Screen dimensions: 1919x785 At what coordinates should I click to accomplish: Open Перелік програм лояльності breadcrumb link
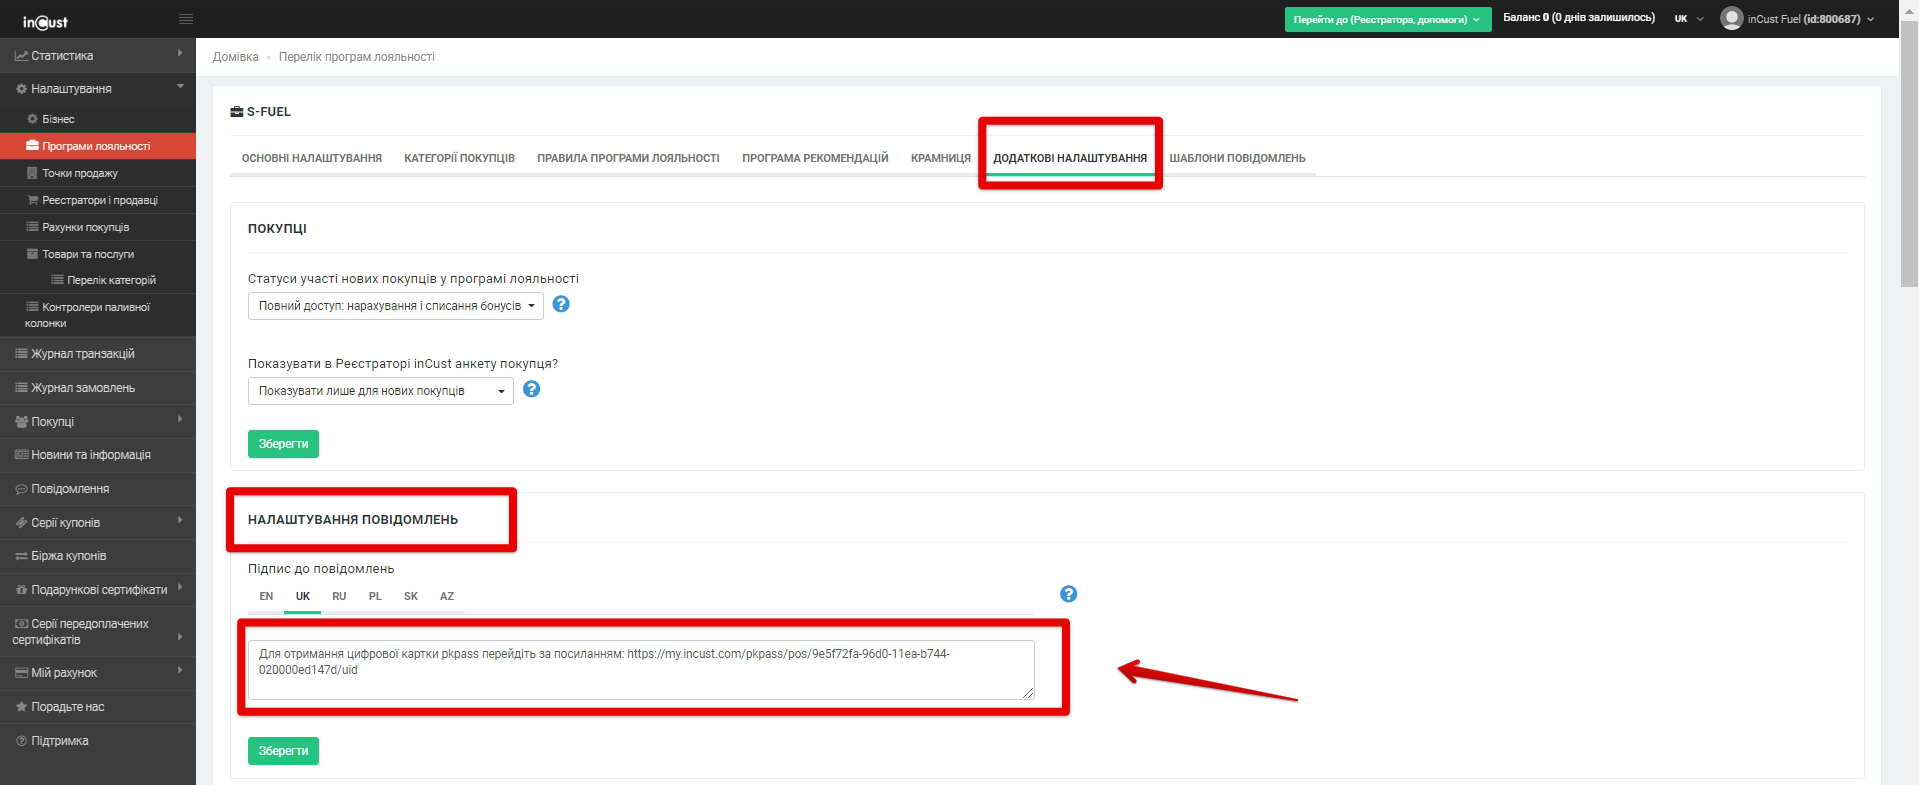[x=357, y=57]
